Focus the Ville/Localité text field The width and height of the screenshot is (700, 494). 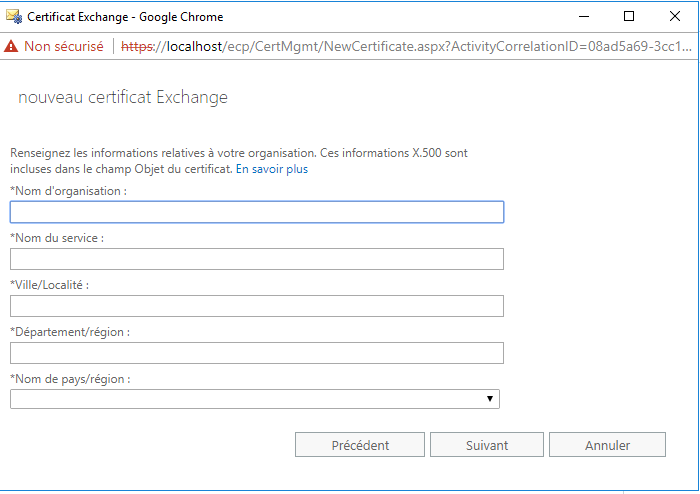point(257,306)
